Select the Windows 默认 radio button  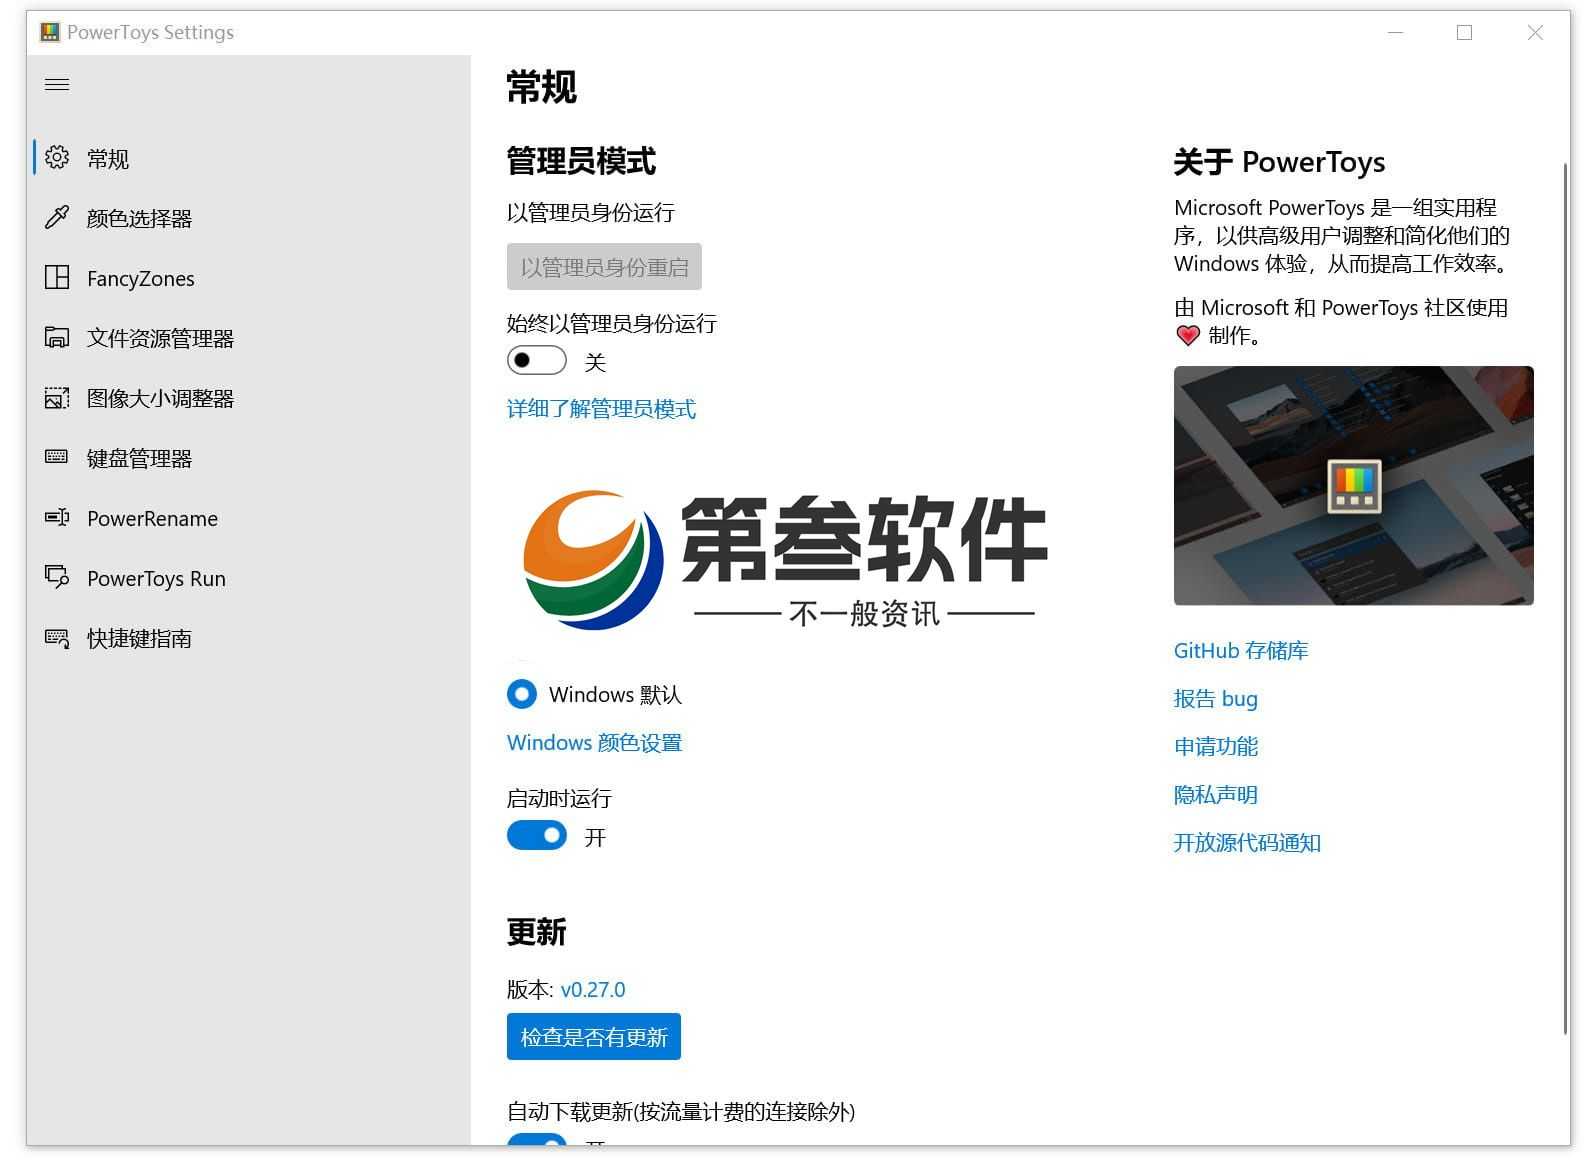(x=522, y=695)
